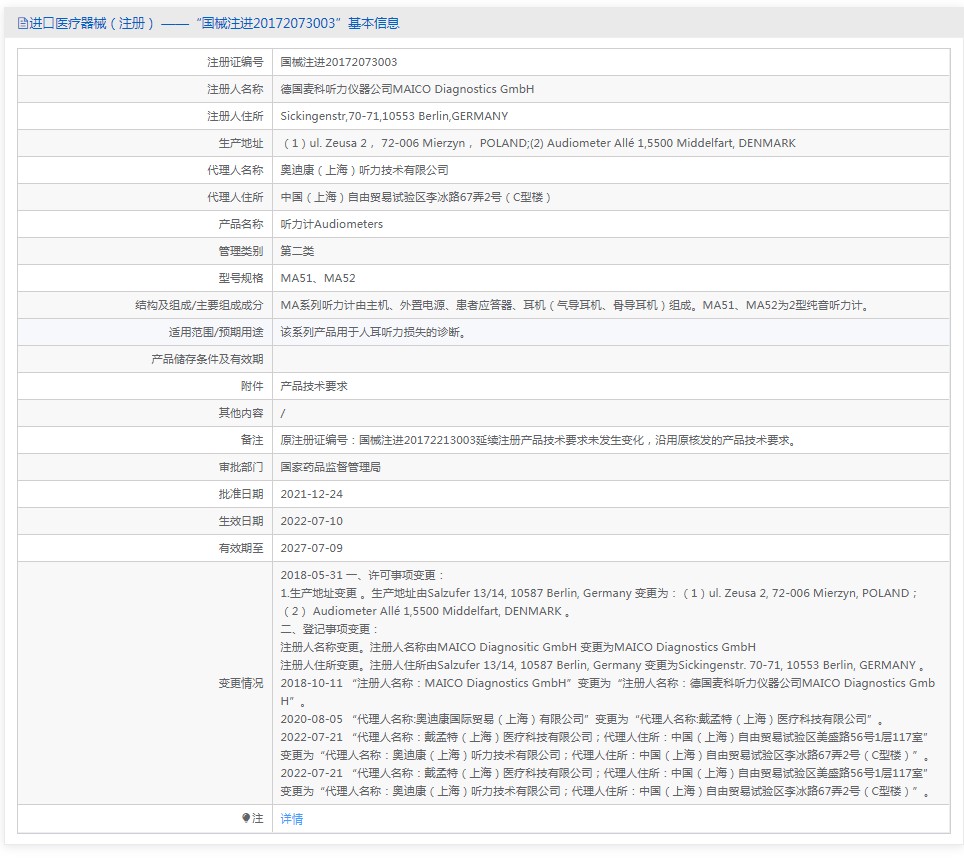Select the 管理类别 row label
This screenshot has height=860, width=964.
(241, 251)
